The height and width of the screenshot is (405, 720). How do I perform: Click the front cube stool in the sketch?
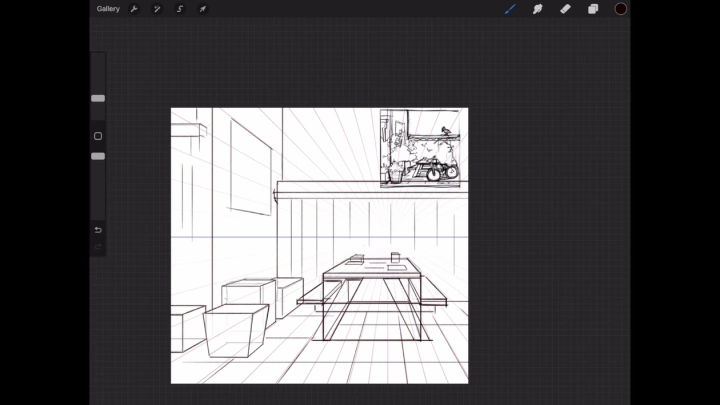pyautogui.click(x=236, y=332)
